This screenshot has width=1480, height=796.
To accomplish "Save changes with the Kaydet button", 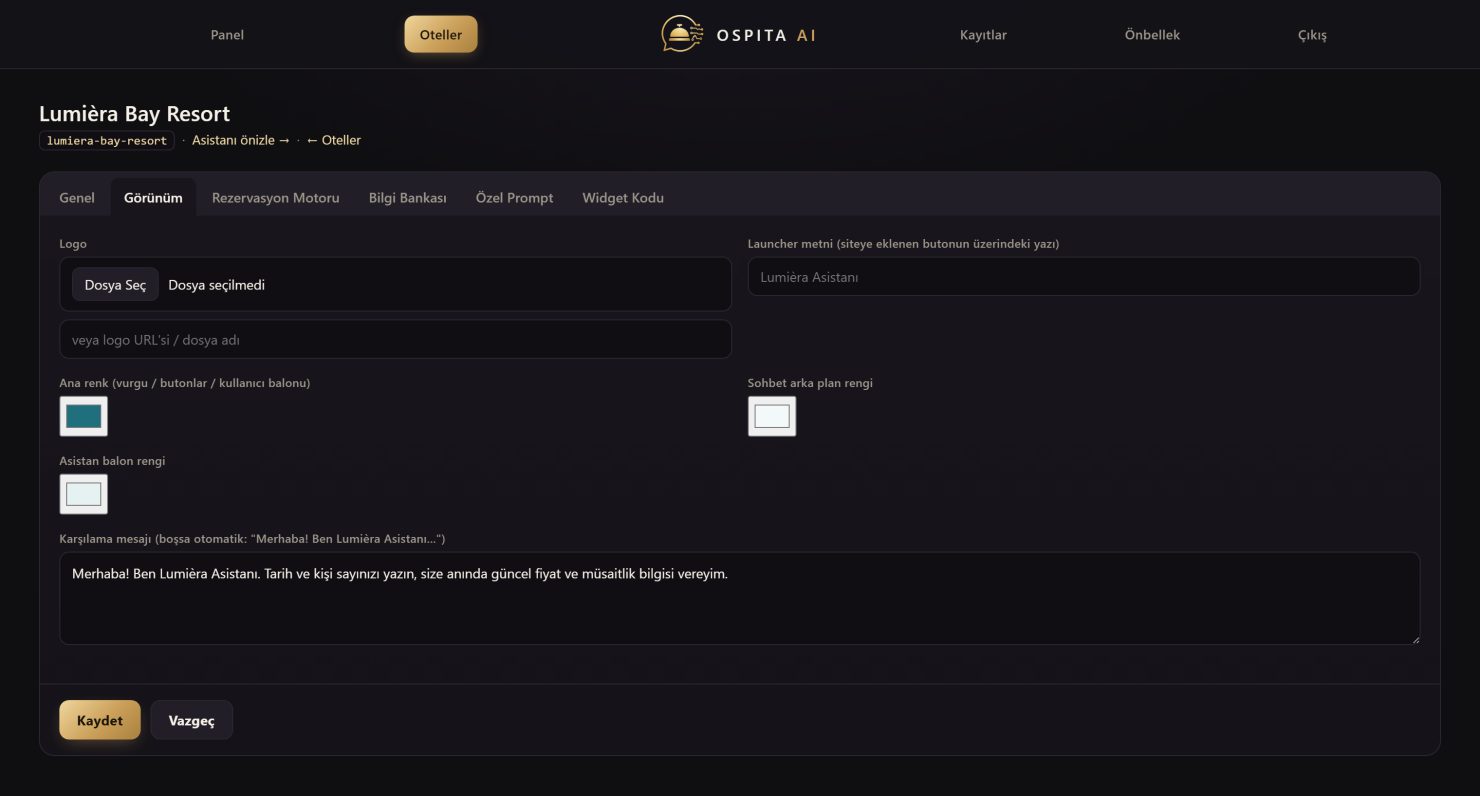I will pyautogui.click(x=100, y=720).
